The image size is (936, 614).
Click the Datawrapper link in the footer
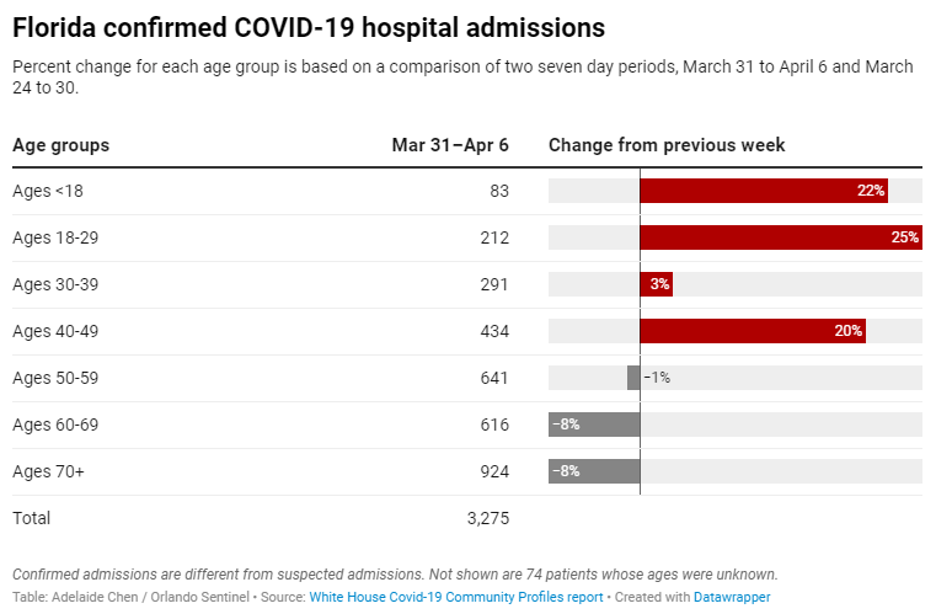(x=735, y=597)
